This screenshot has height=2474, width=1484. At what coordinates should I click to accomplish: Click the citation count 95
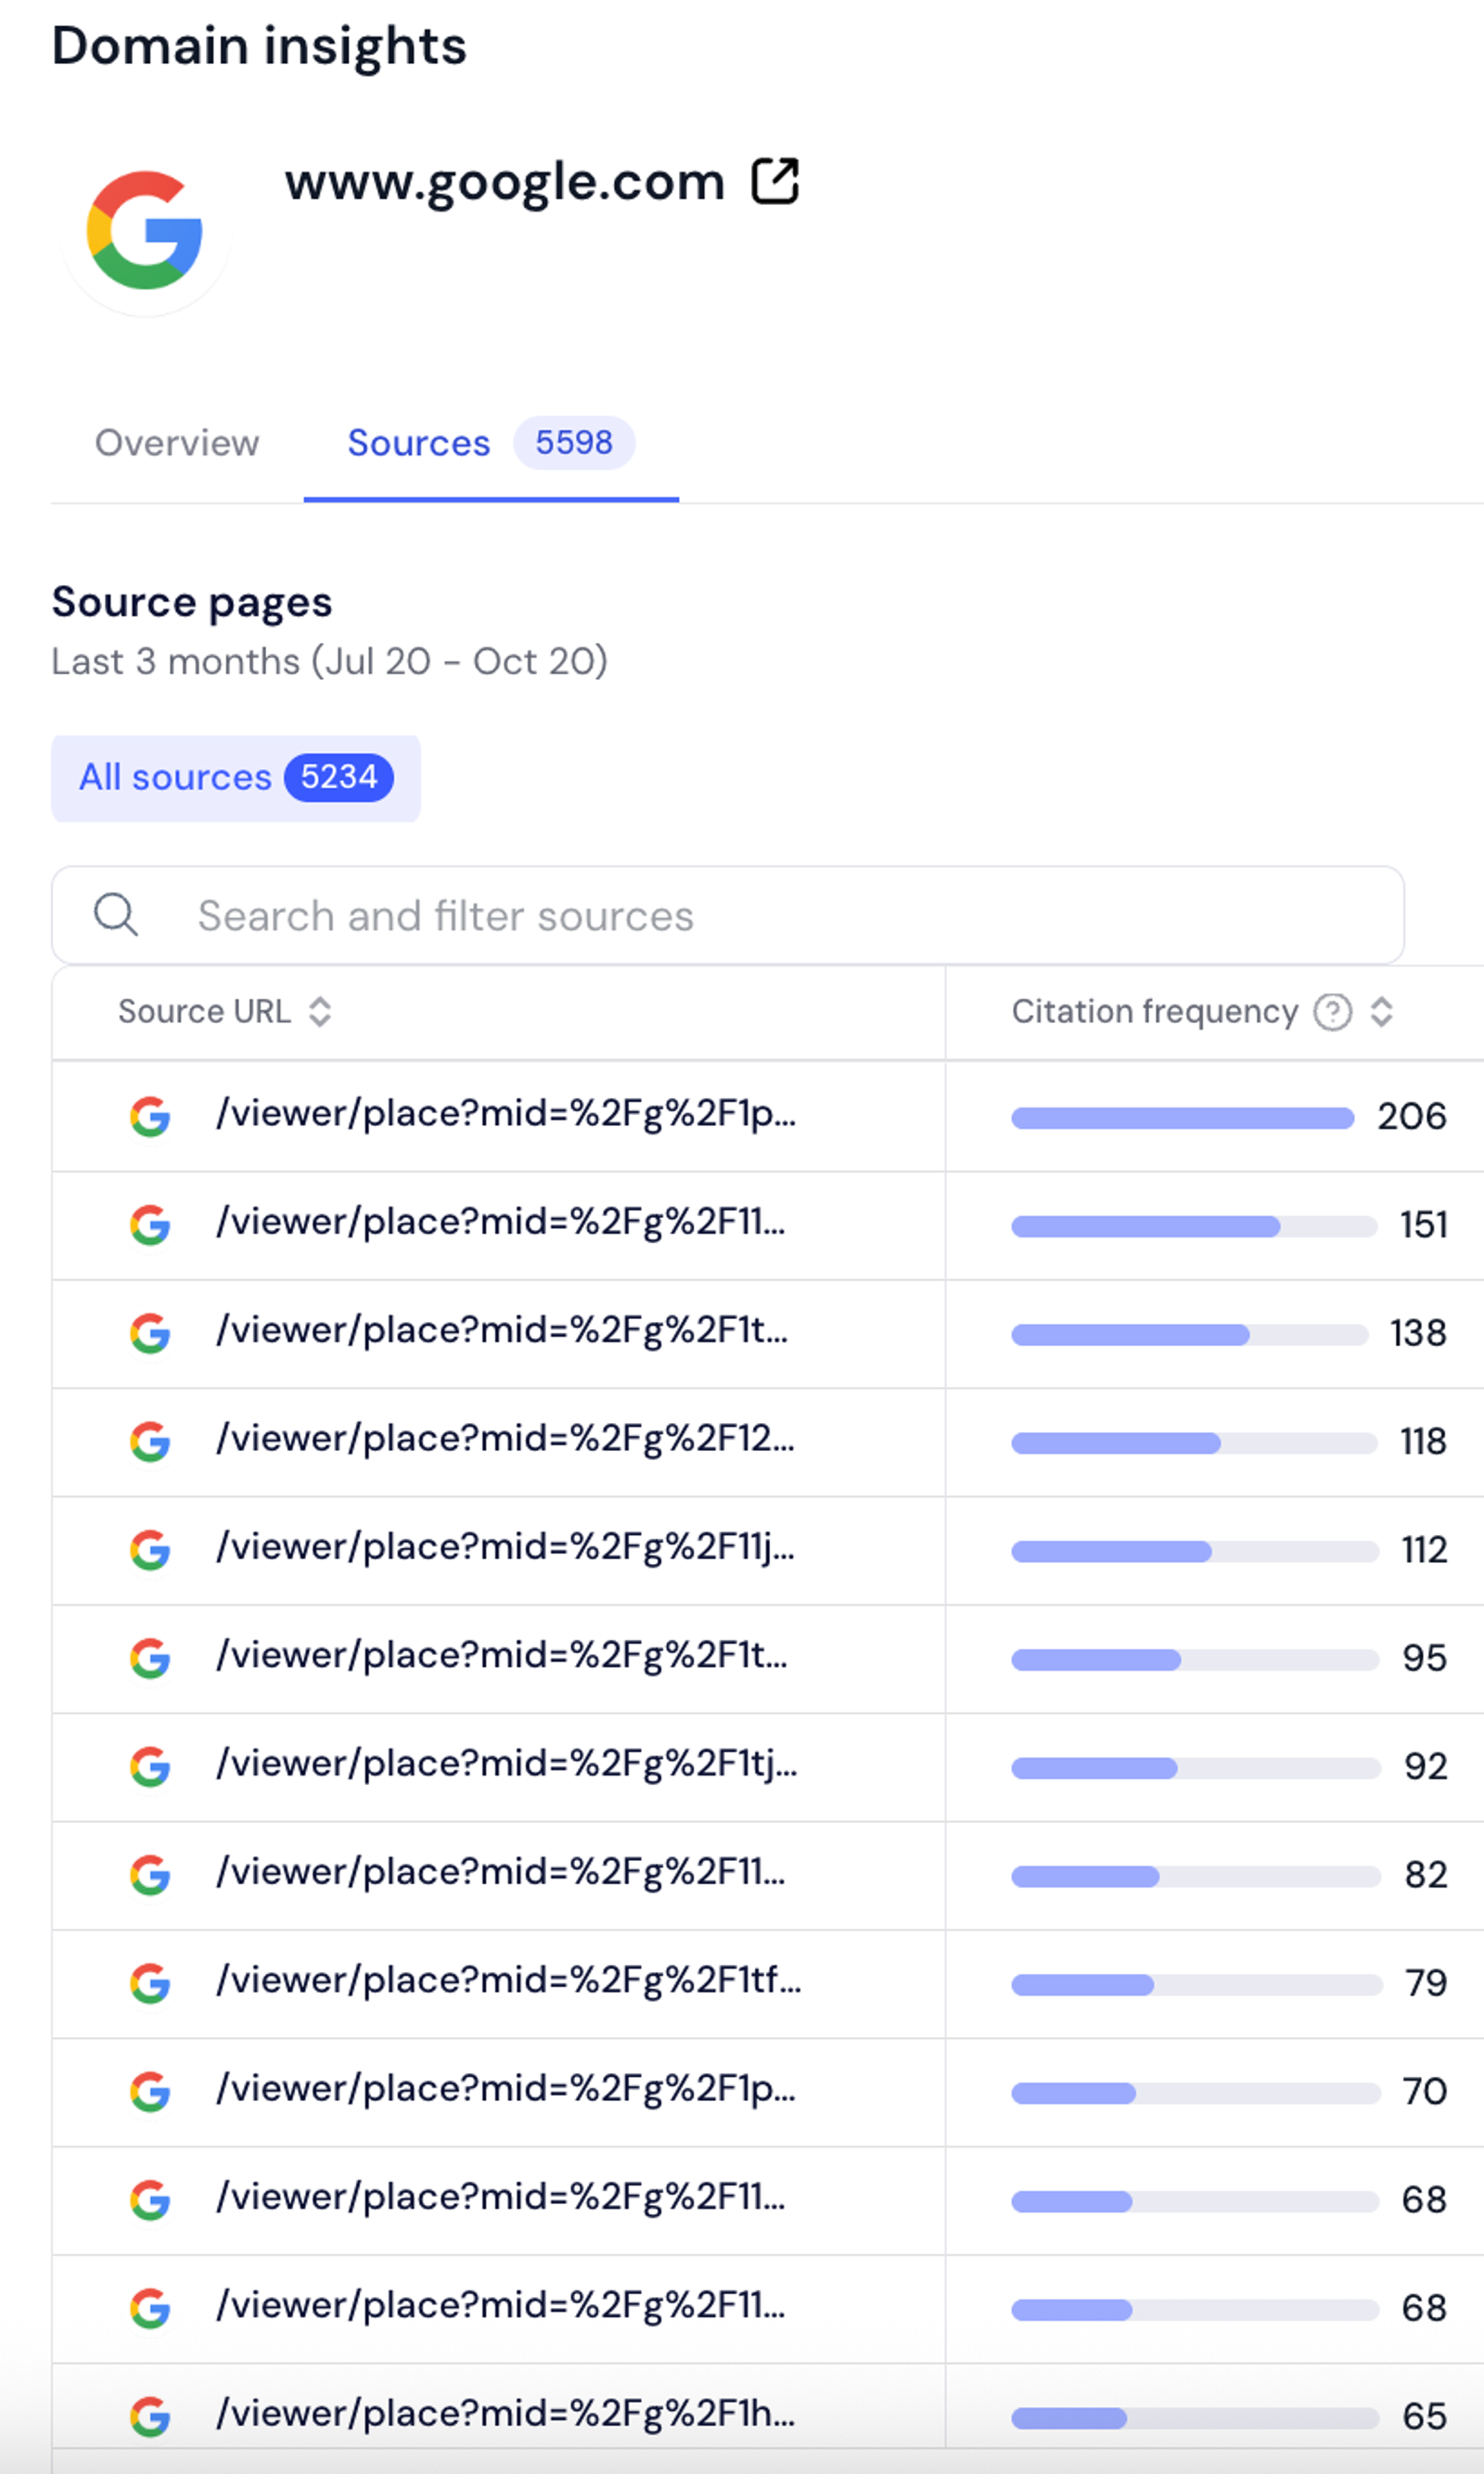pos(1424,1658)
